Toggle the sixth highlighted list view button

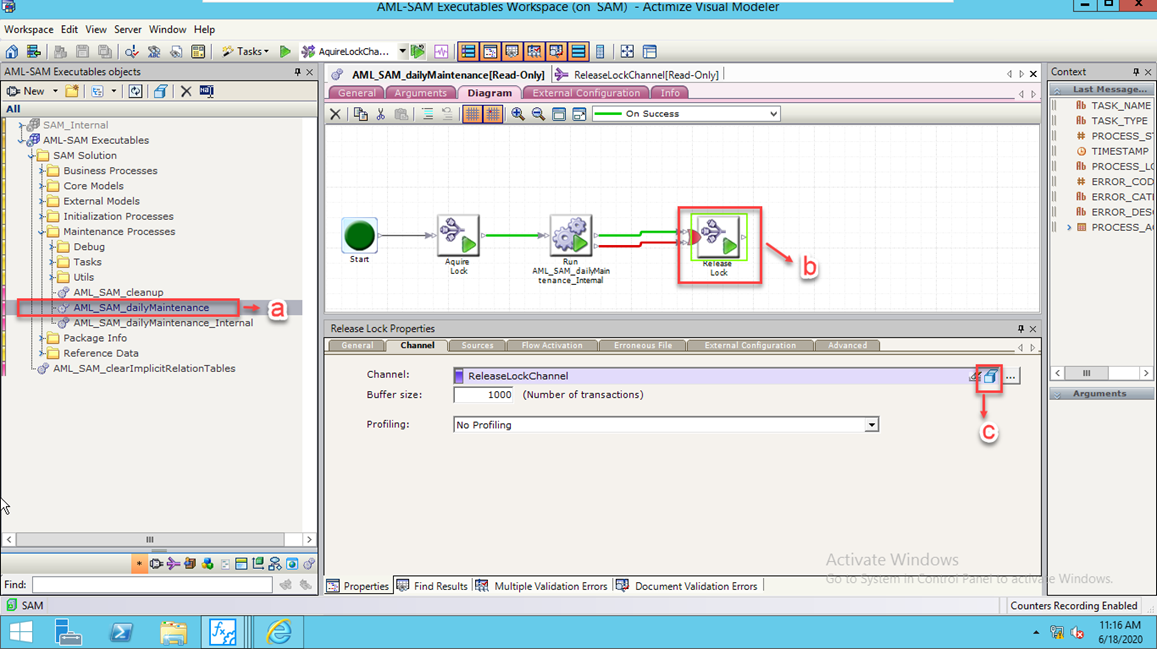578,52
